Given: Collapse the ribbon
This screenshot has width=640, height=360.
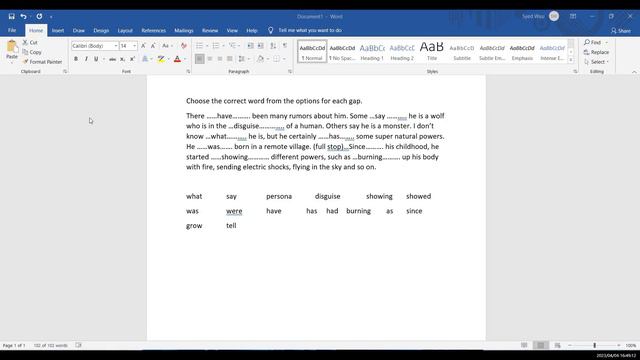Looking at the screenshot, I should click(634, 72).
